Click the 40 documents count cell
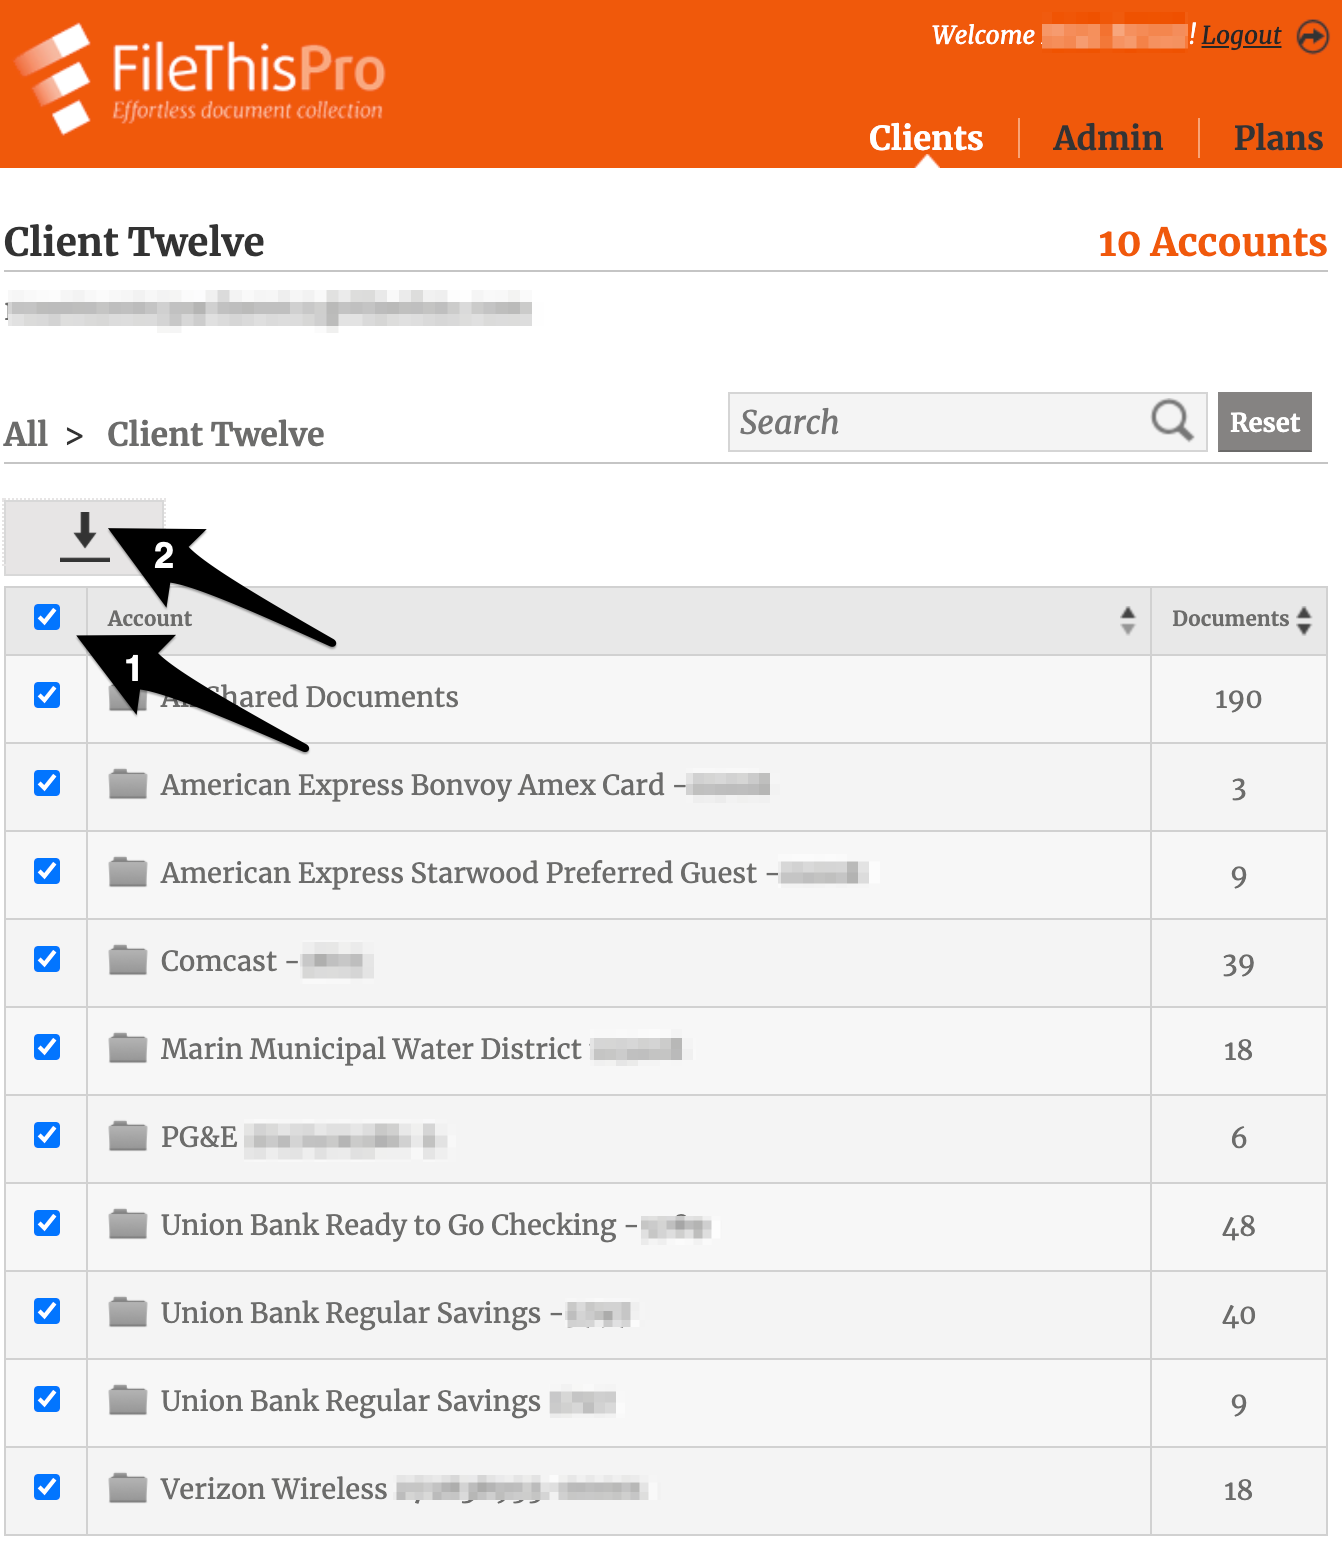This screenshot has height=1546, width=1342. (1238, 1315)
